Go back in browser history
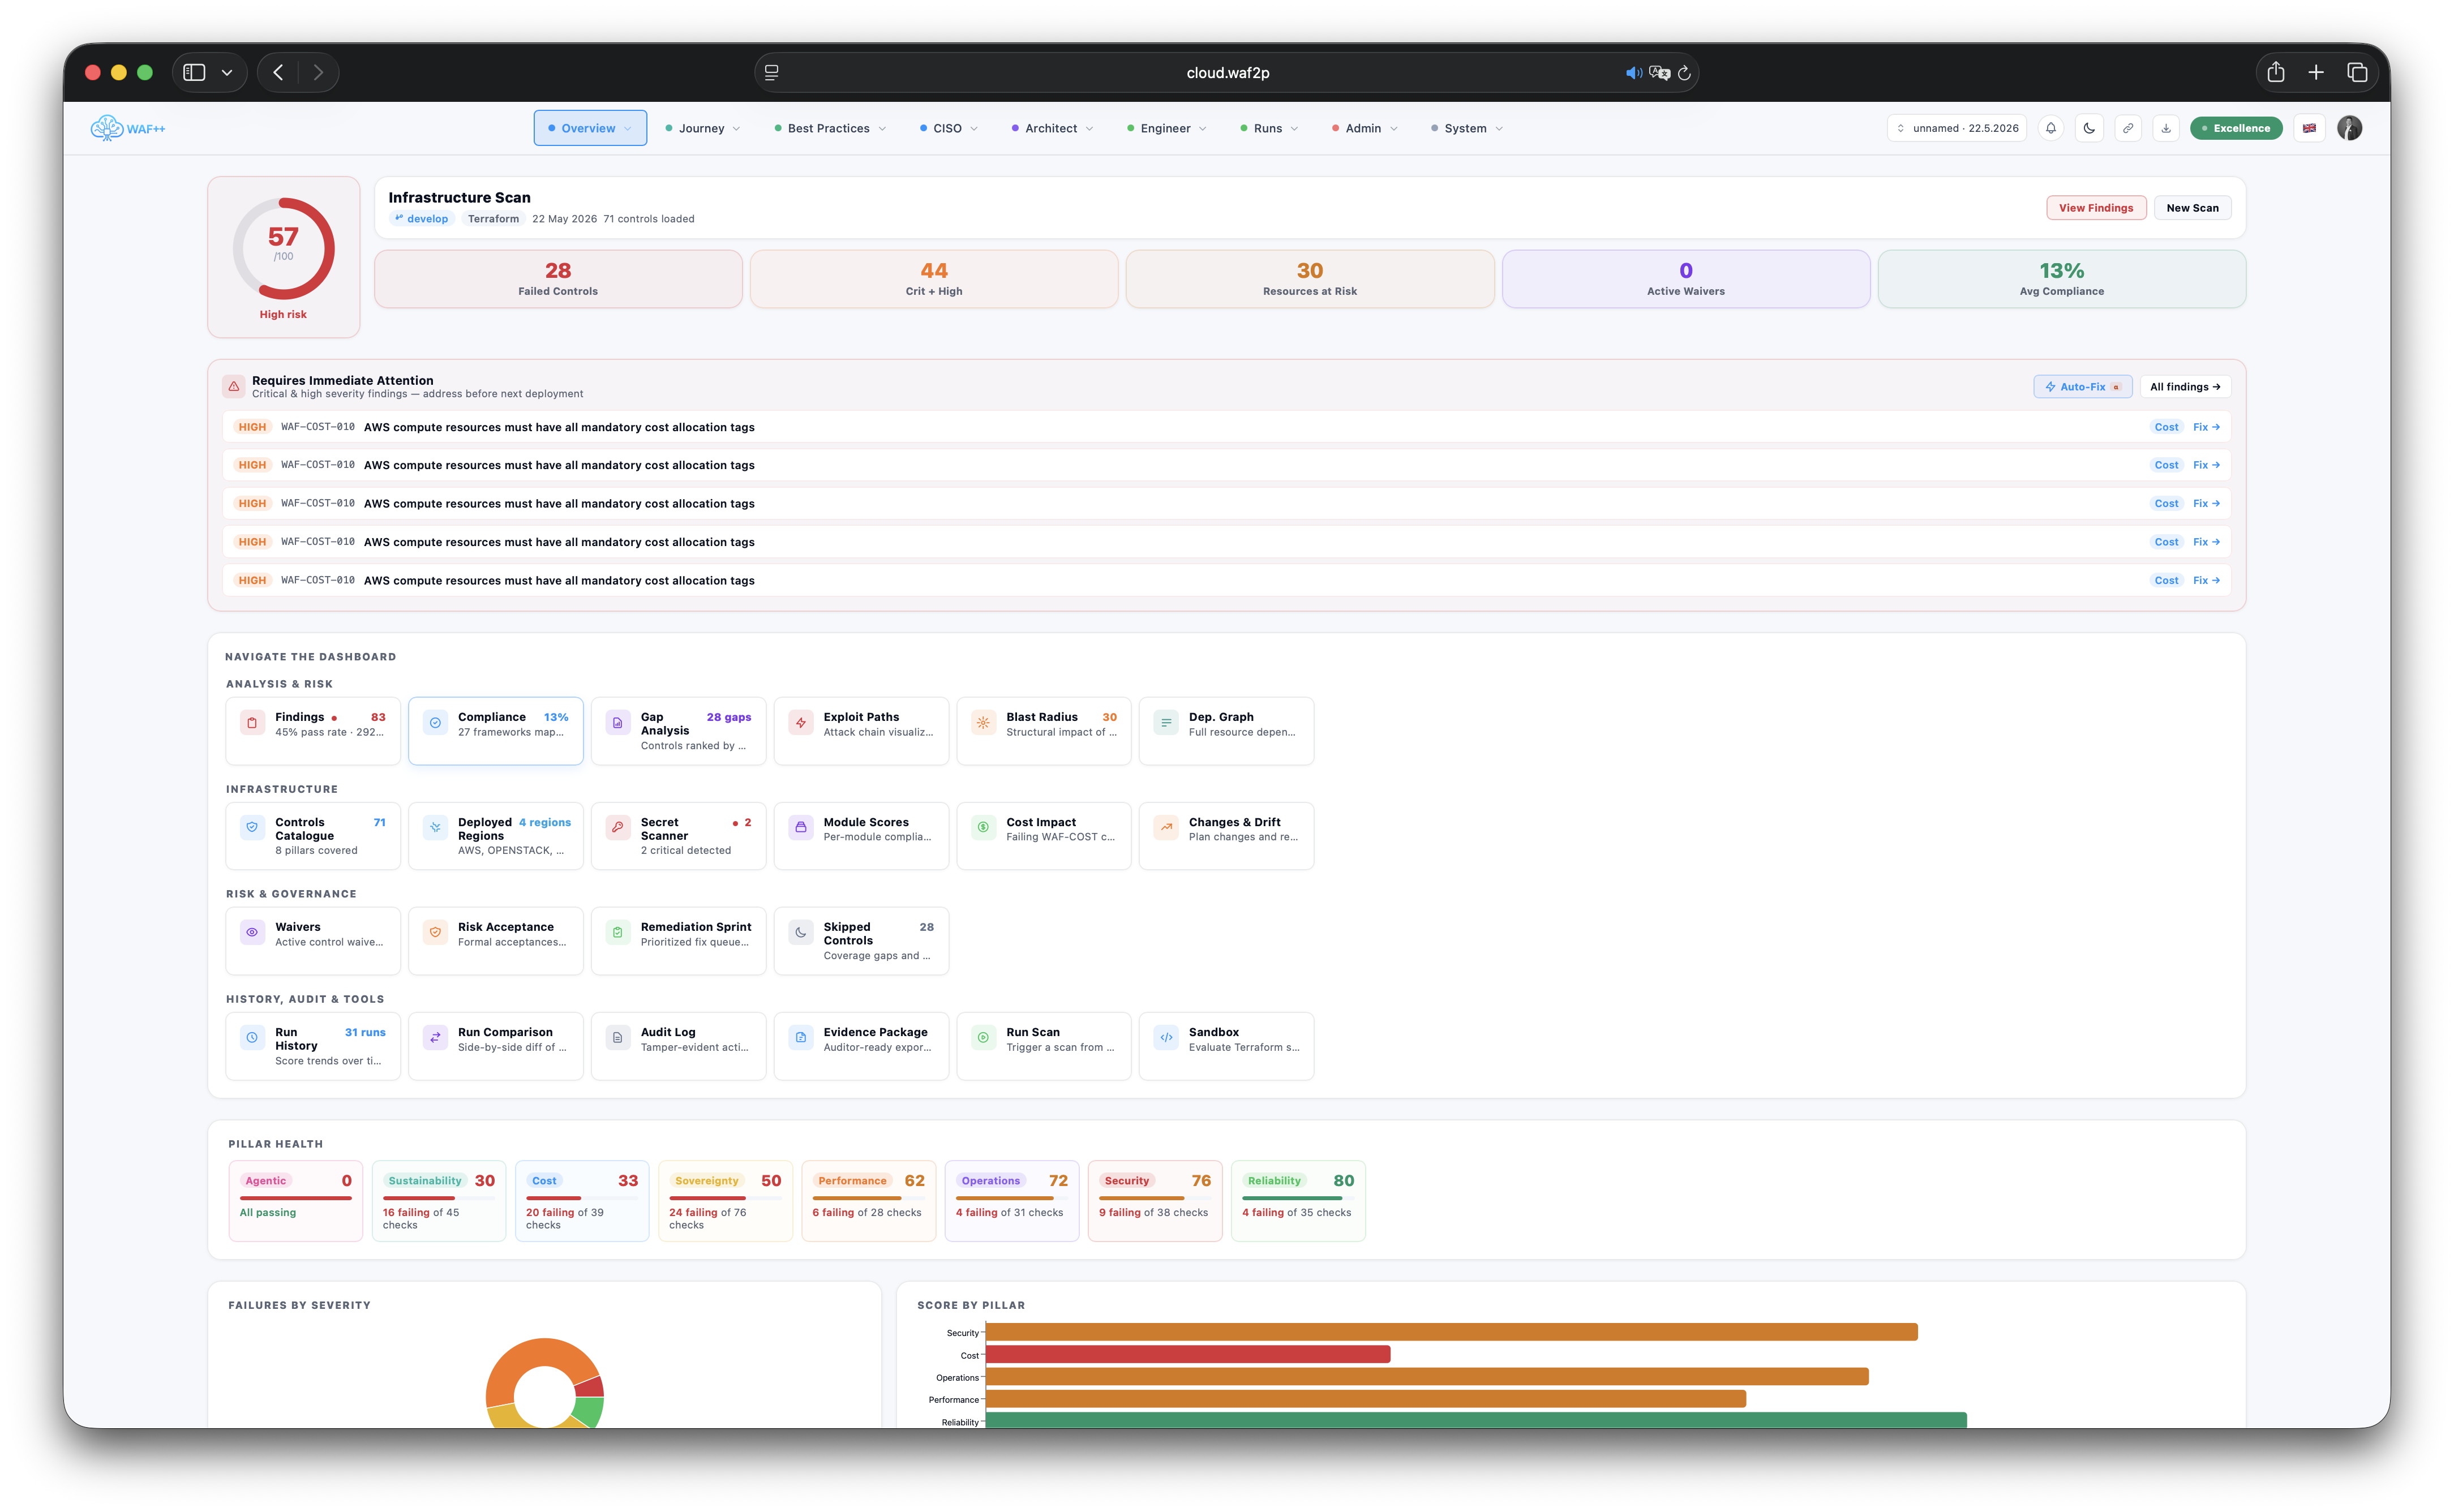Screen dimensions: 2454x1512 click(x=279, y=72)
